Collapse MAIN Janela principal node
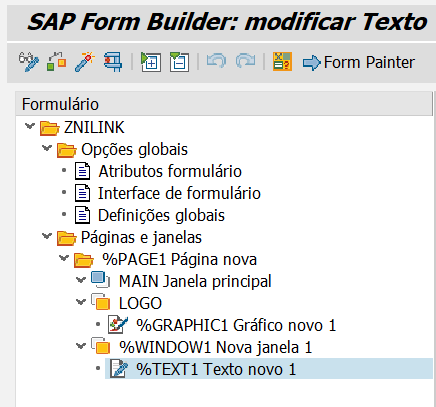Viewport: 436px width, 407px height. 81,280
